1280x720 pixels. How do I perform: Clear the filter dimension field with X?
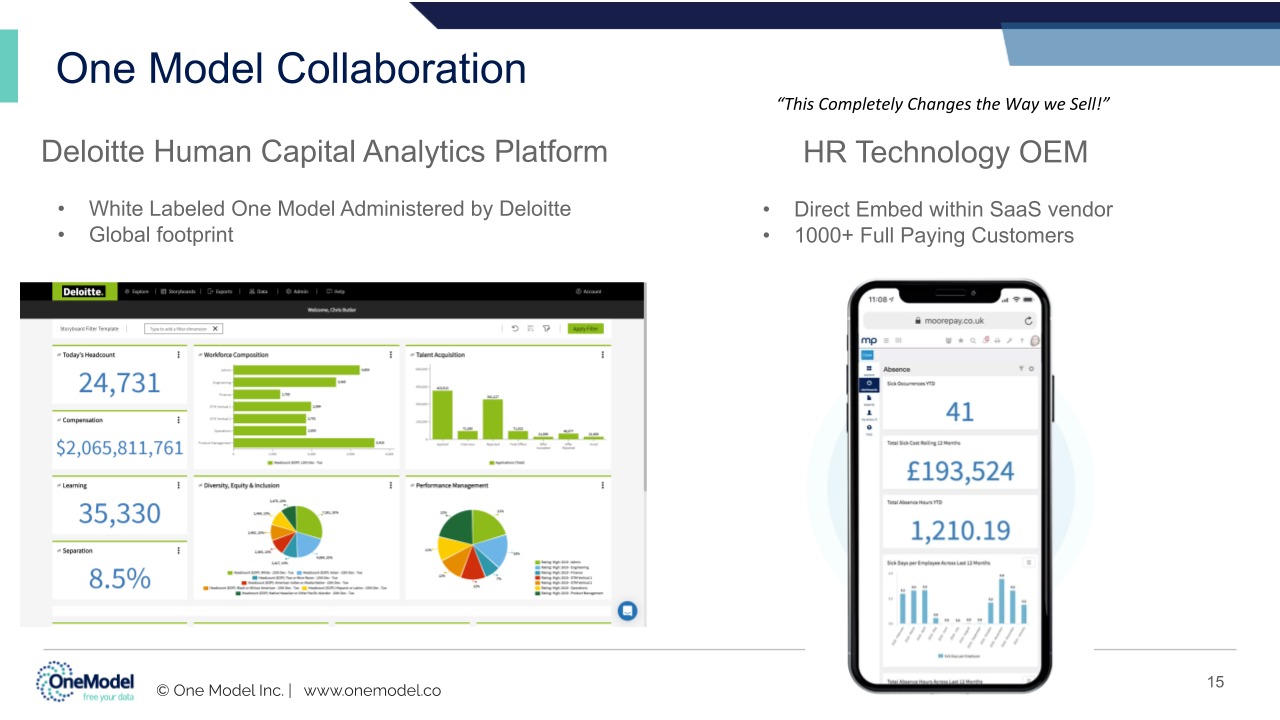point(215,328)
